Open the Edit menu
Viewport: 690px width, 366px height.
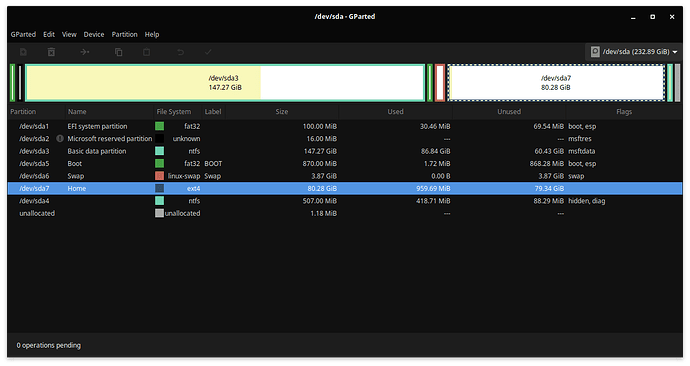point(49,34)
